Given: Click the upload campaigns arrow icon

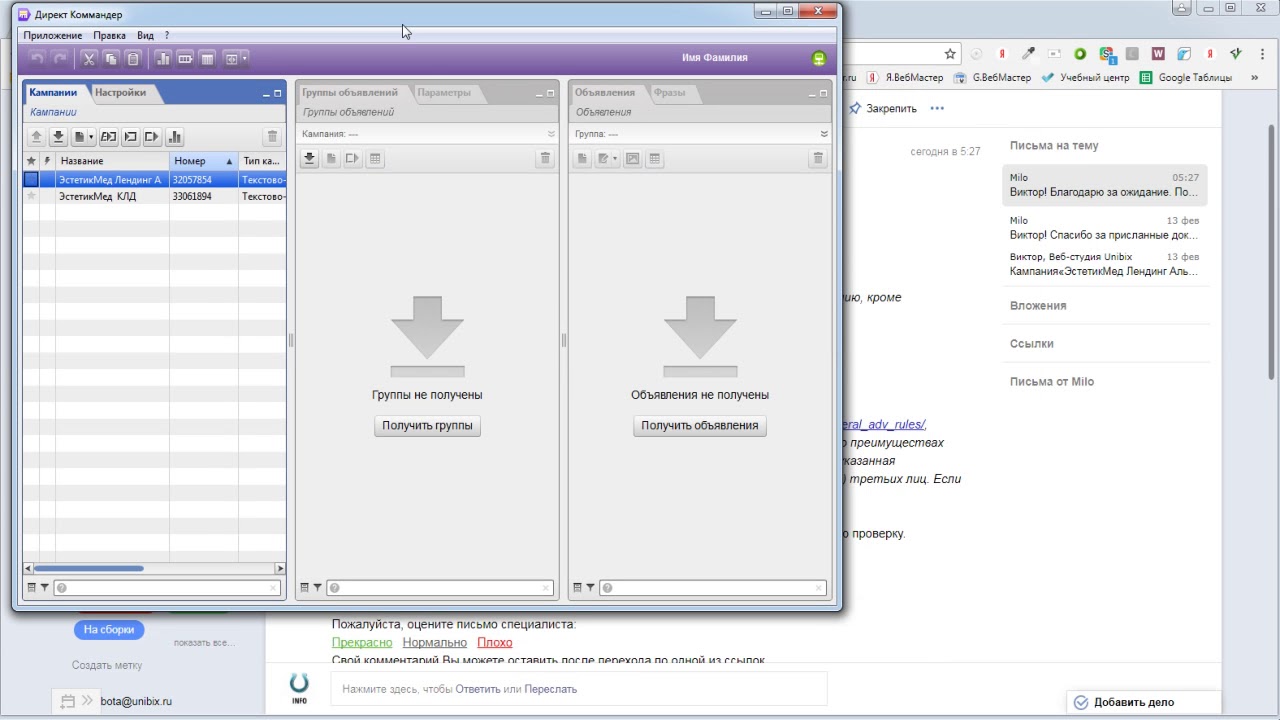Looking at the screenshot, I should click(x=36, y=137).
